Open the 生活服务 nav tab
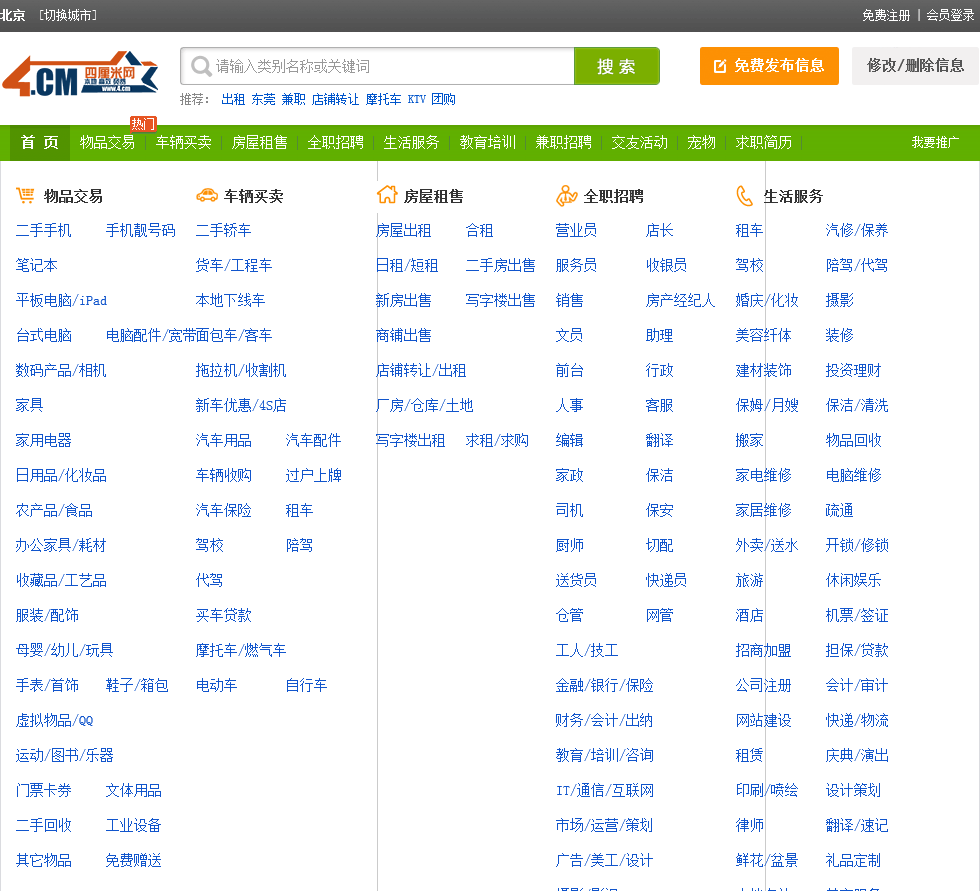 [411, 142]
